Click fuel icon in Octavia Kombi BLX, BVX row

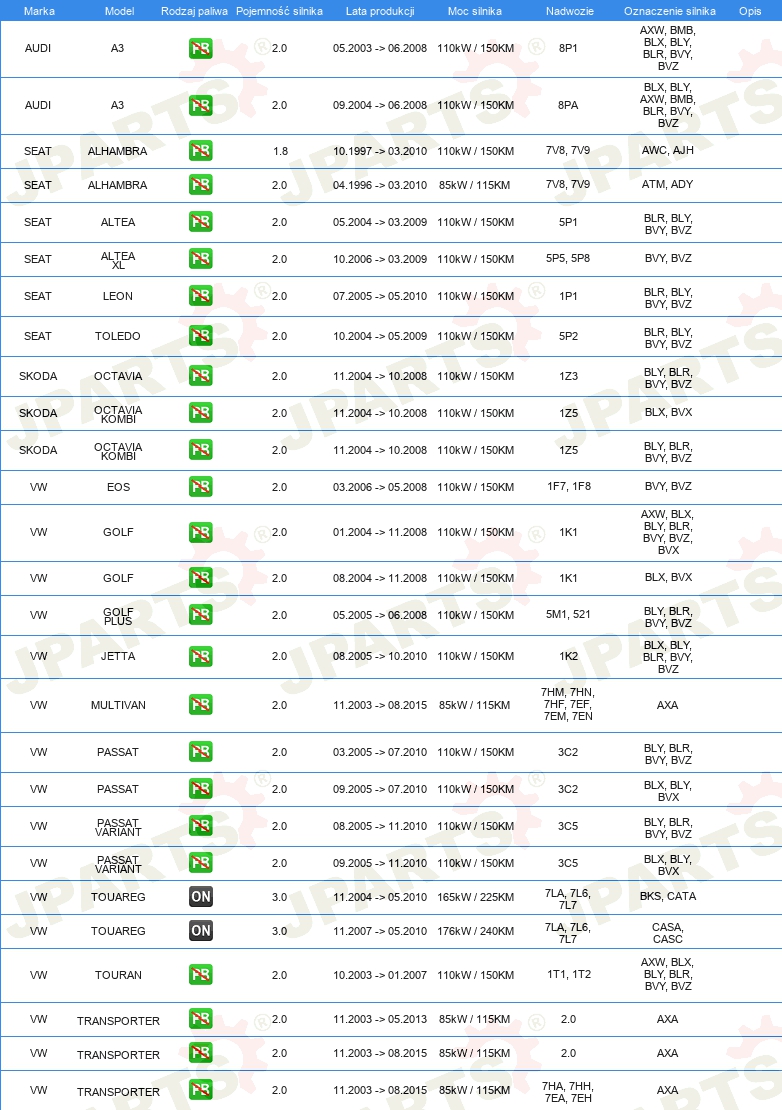(201, 413)
